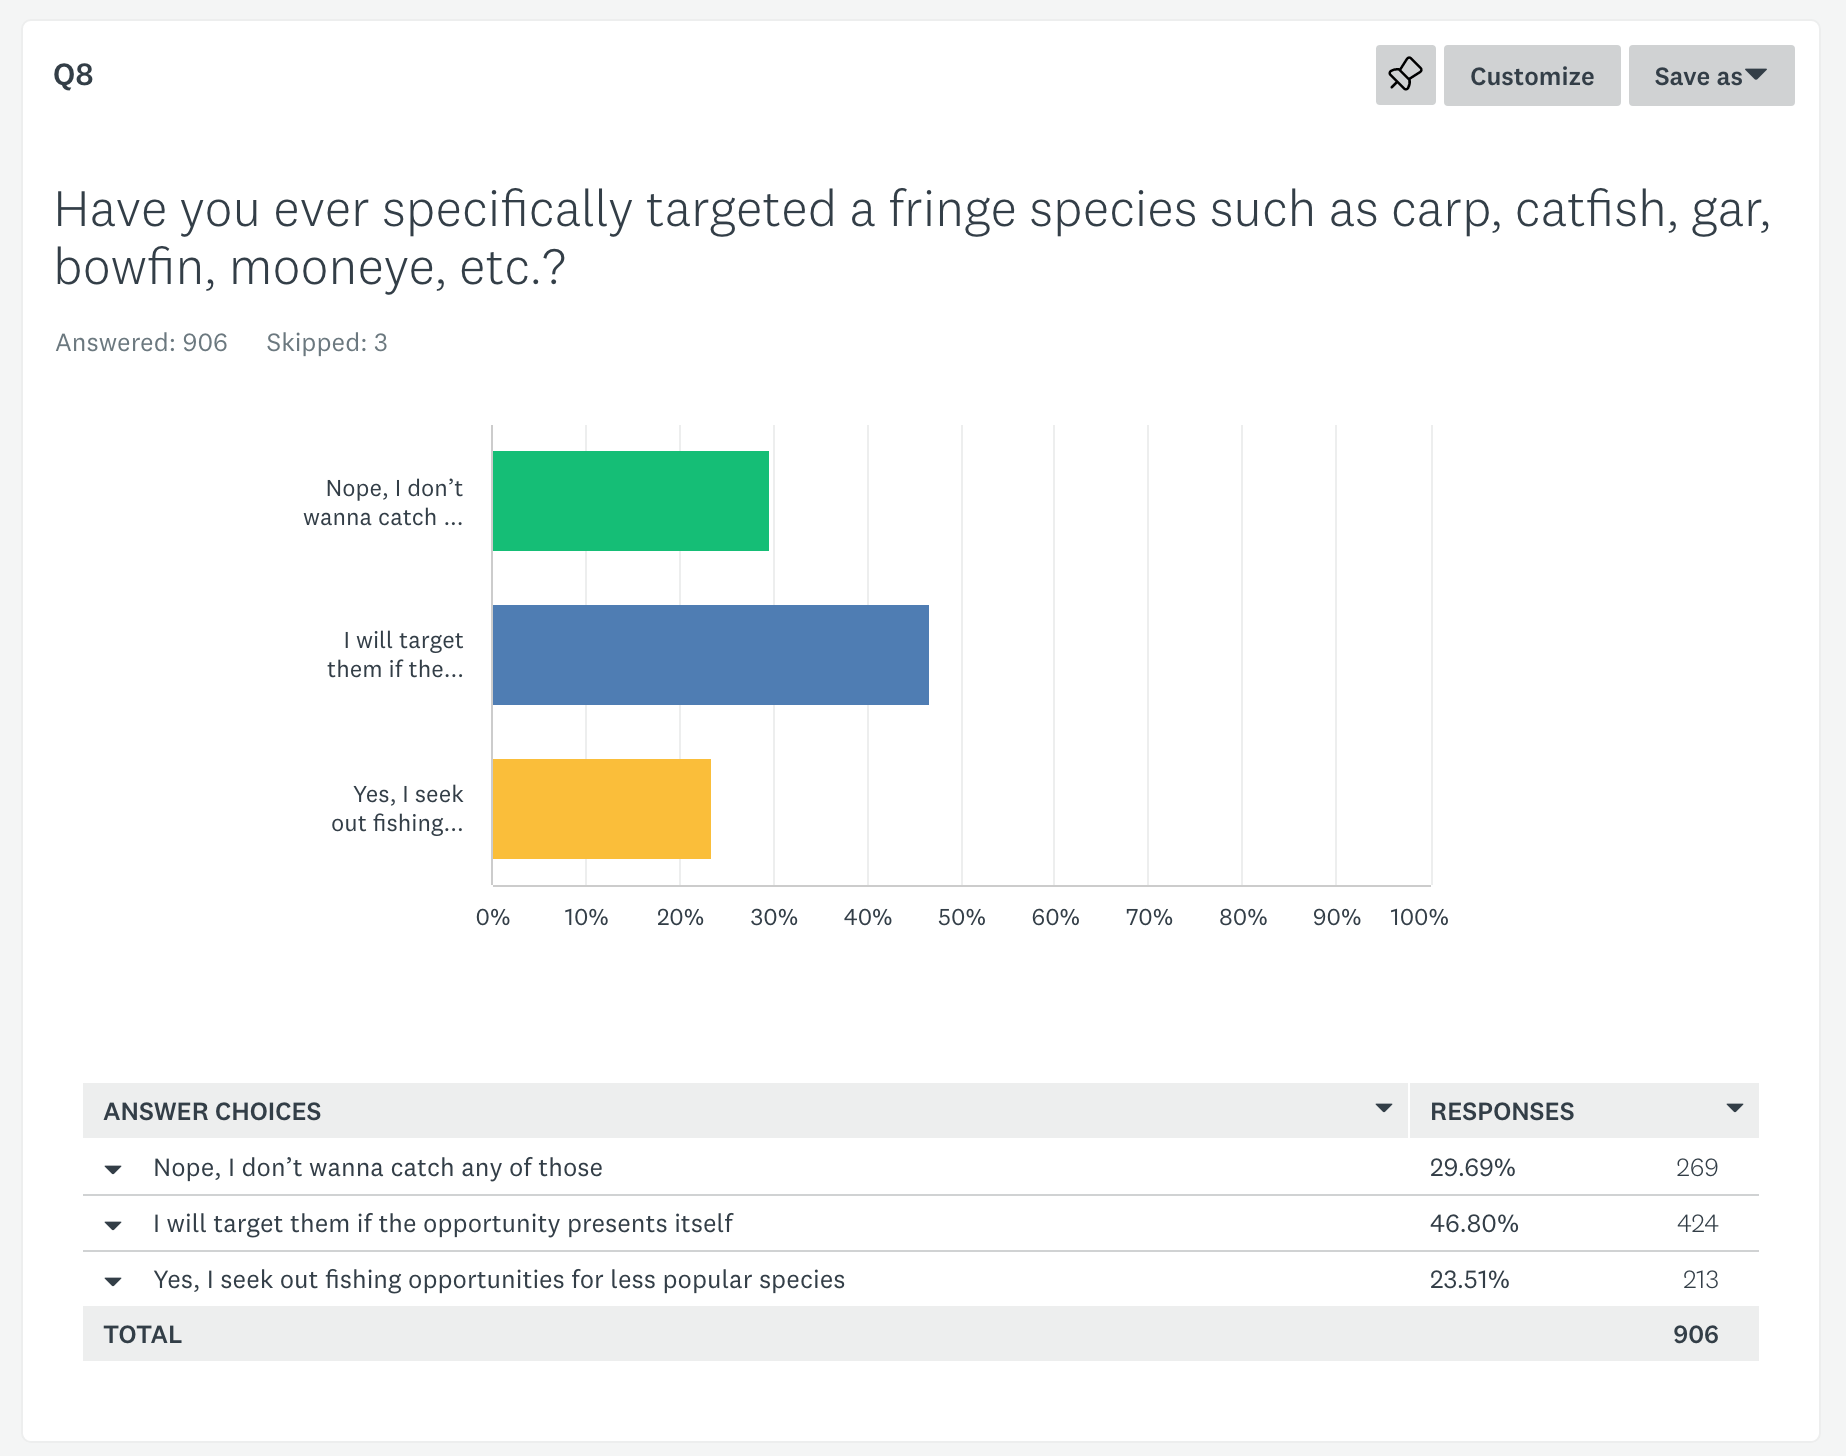The image size is (1846, 1456).
Task: Click the 'Answered: 906' text
Action: coord(141,343)
